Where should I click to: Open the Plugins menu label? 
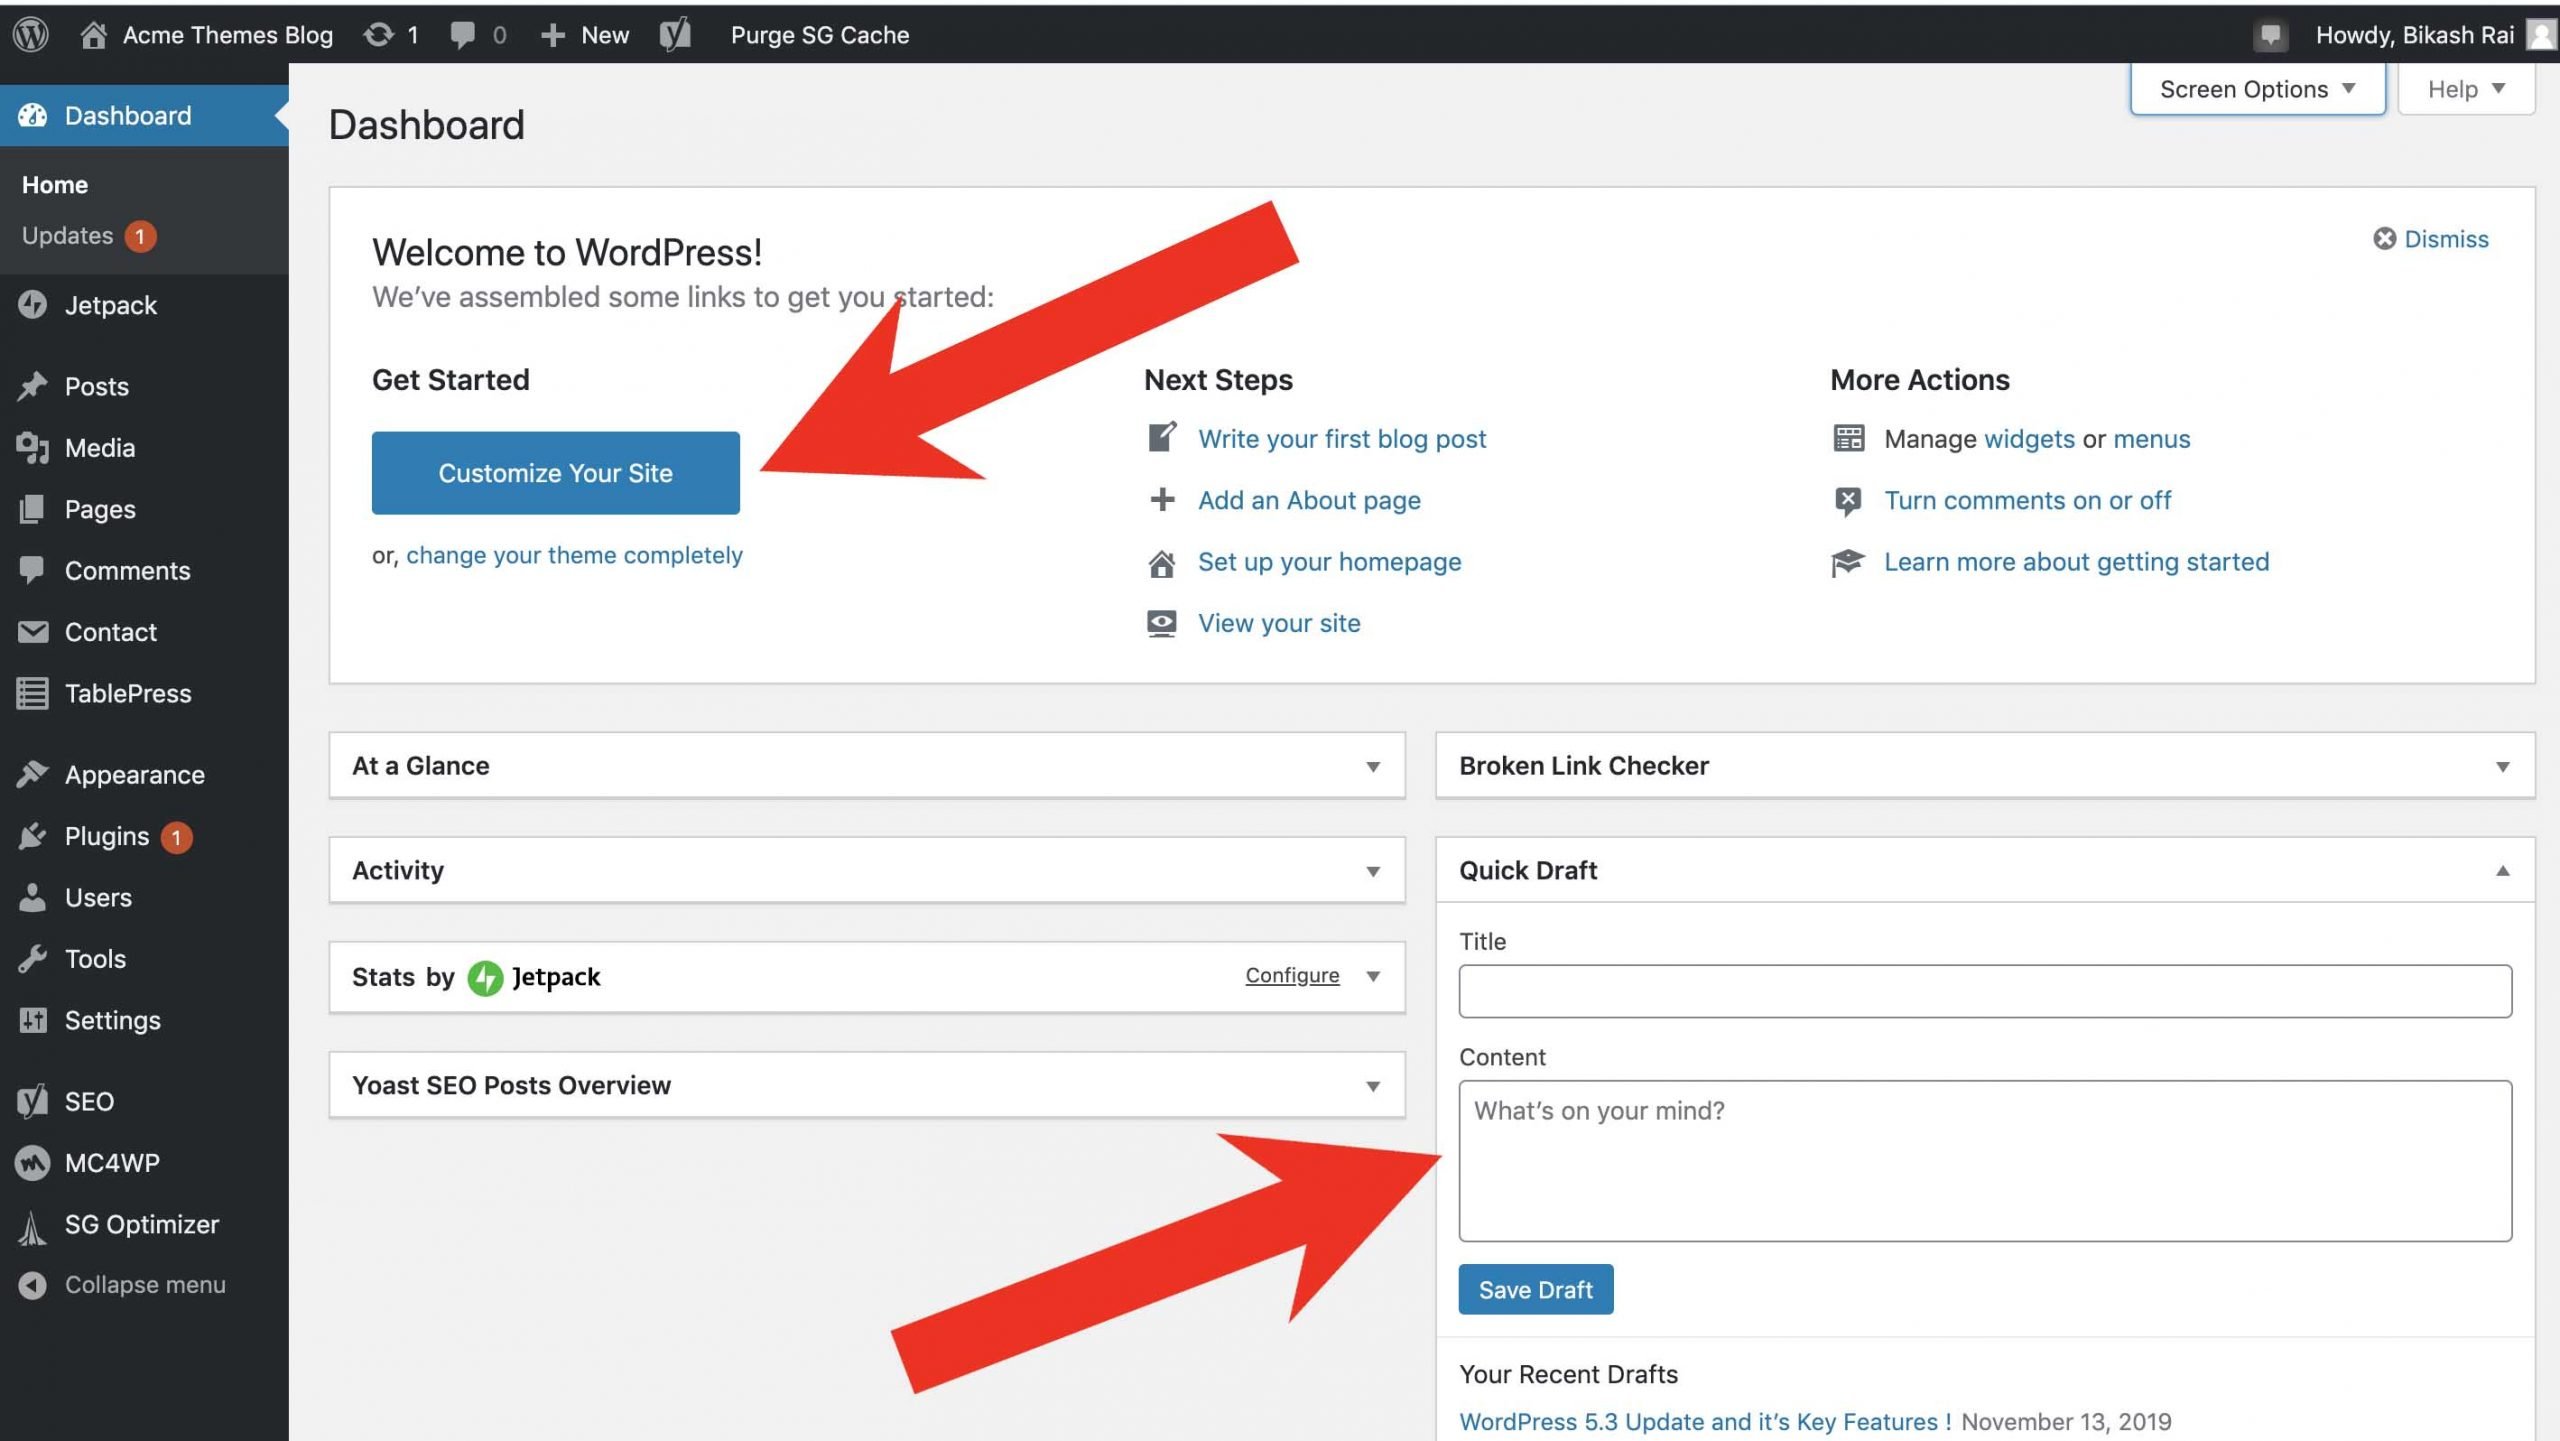(107, 836)
